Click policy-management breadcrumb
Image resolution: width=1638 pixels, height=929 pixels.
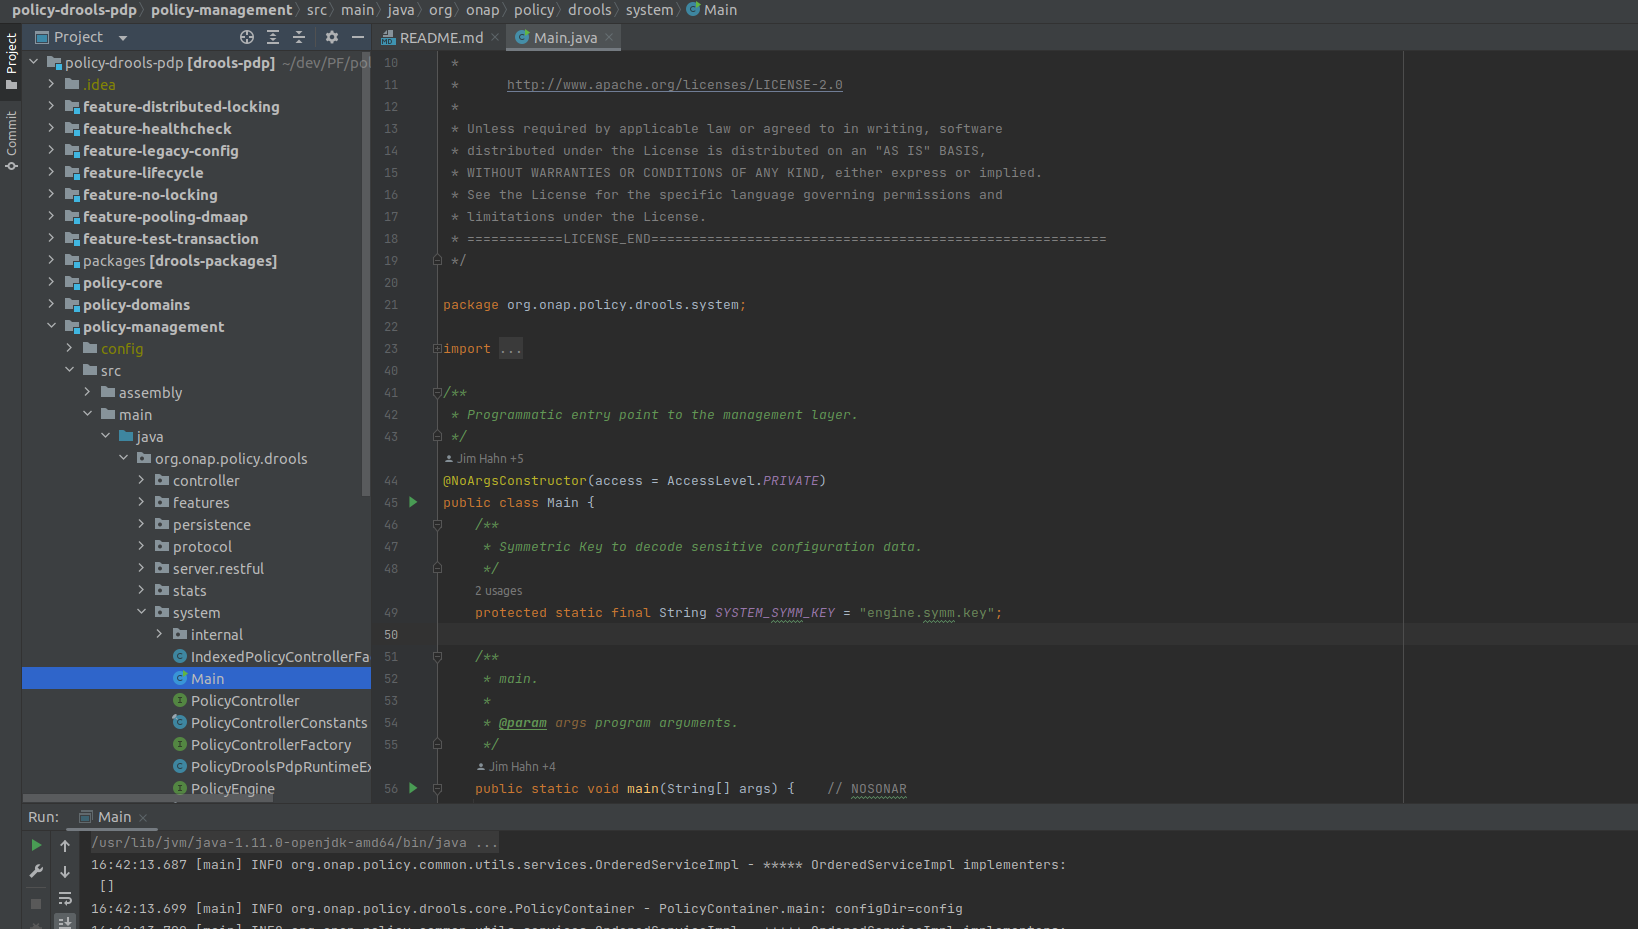click(x=222, y=10)
